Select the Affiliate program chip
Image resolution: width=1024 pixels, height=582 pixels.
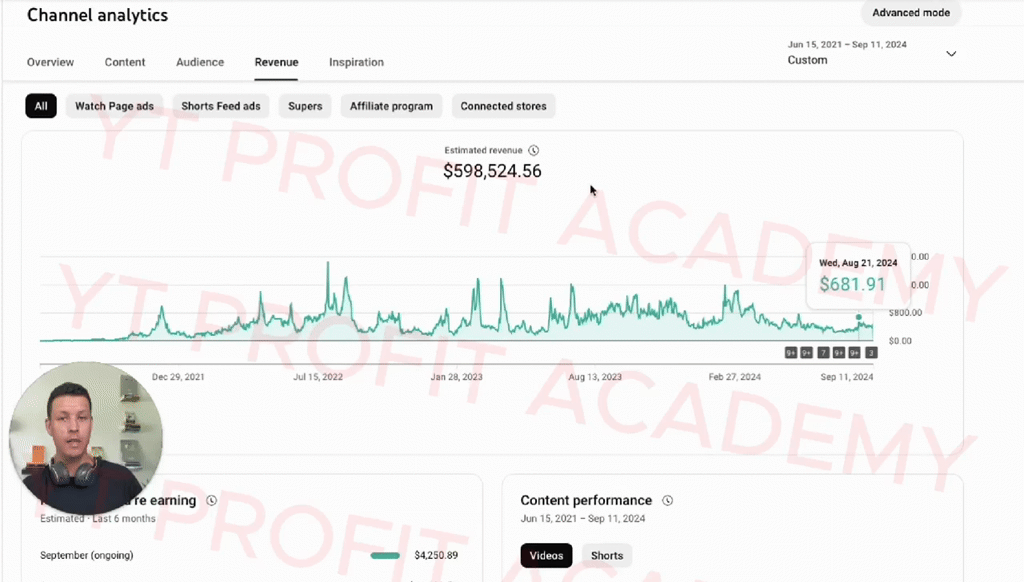click(391, 106)
